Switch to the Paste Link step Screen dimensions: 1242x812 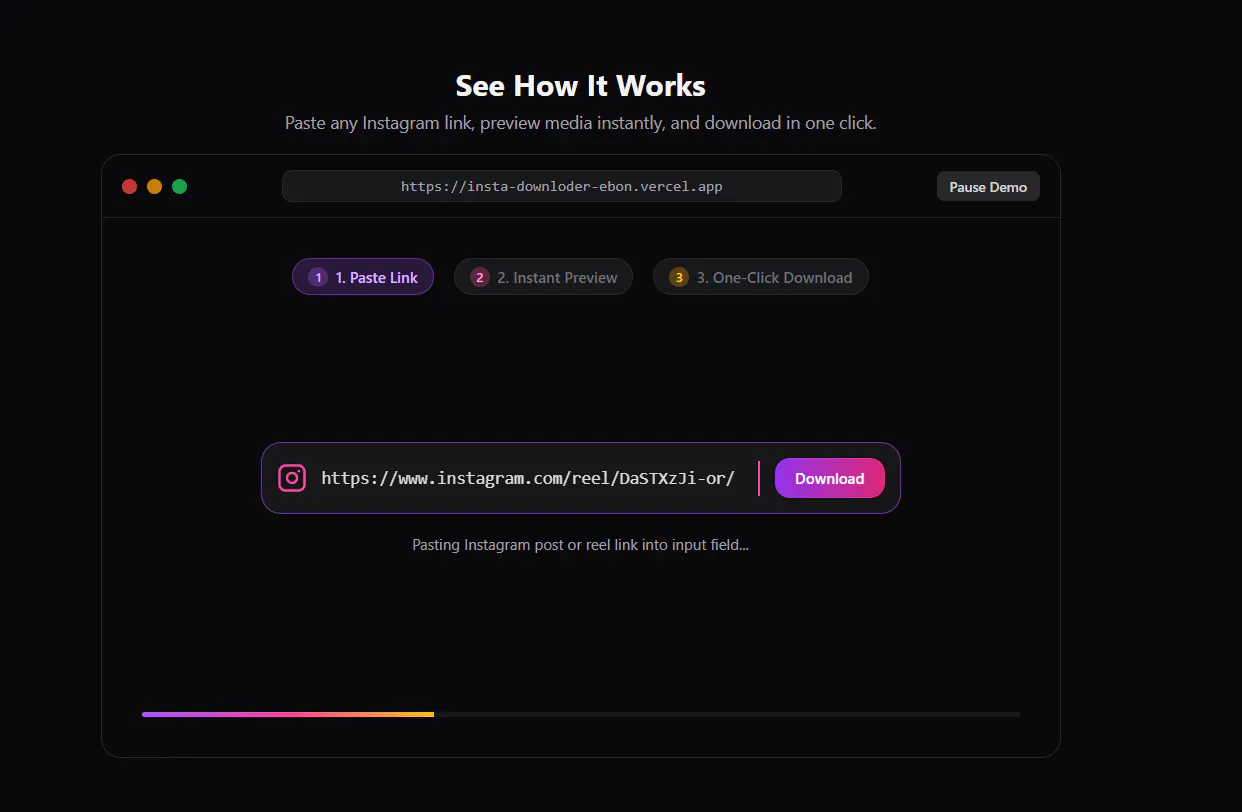click(363, 277)
